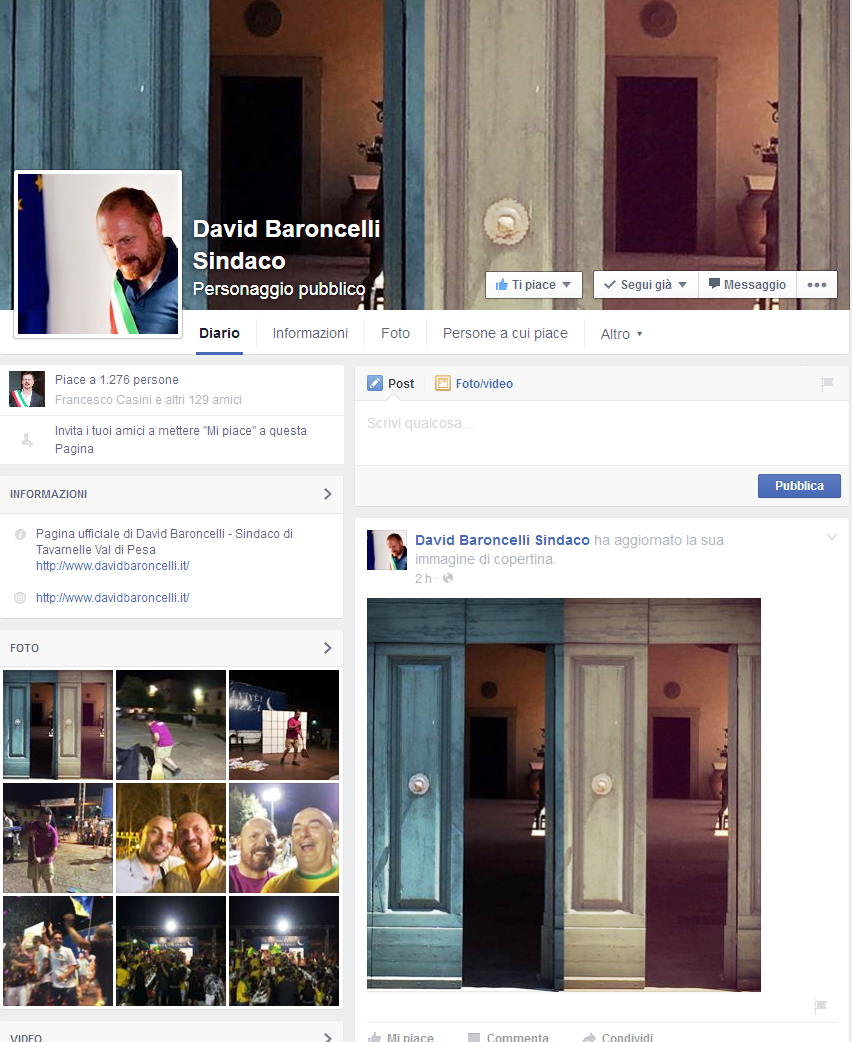Image resolution: width=852 pixels, height=1042 pixels.
Task: Open the post options chevron menu
Action: point(831,537)
